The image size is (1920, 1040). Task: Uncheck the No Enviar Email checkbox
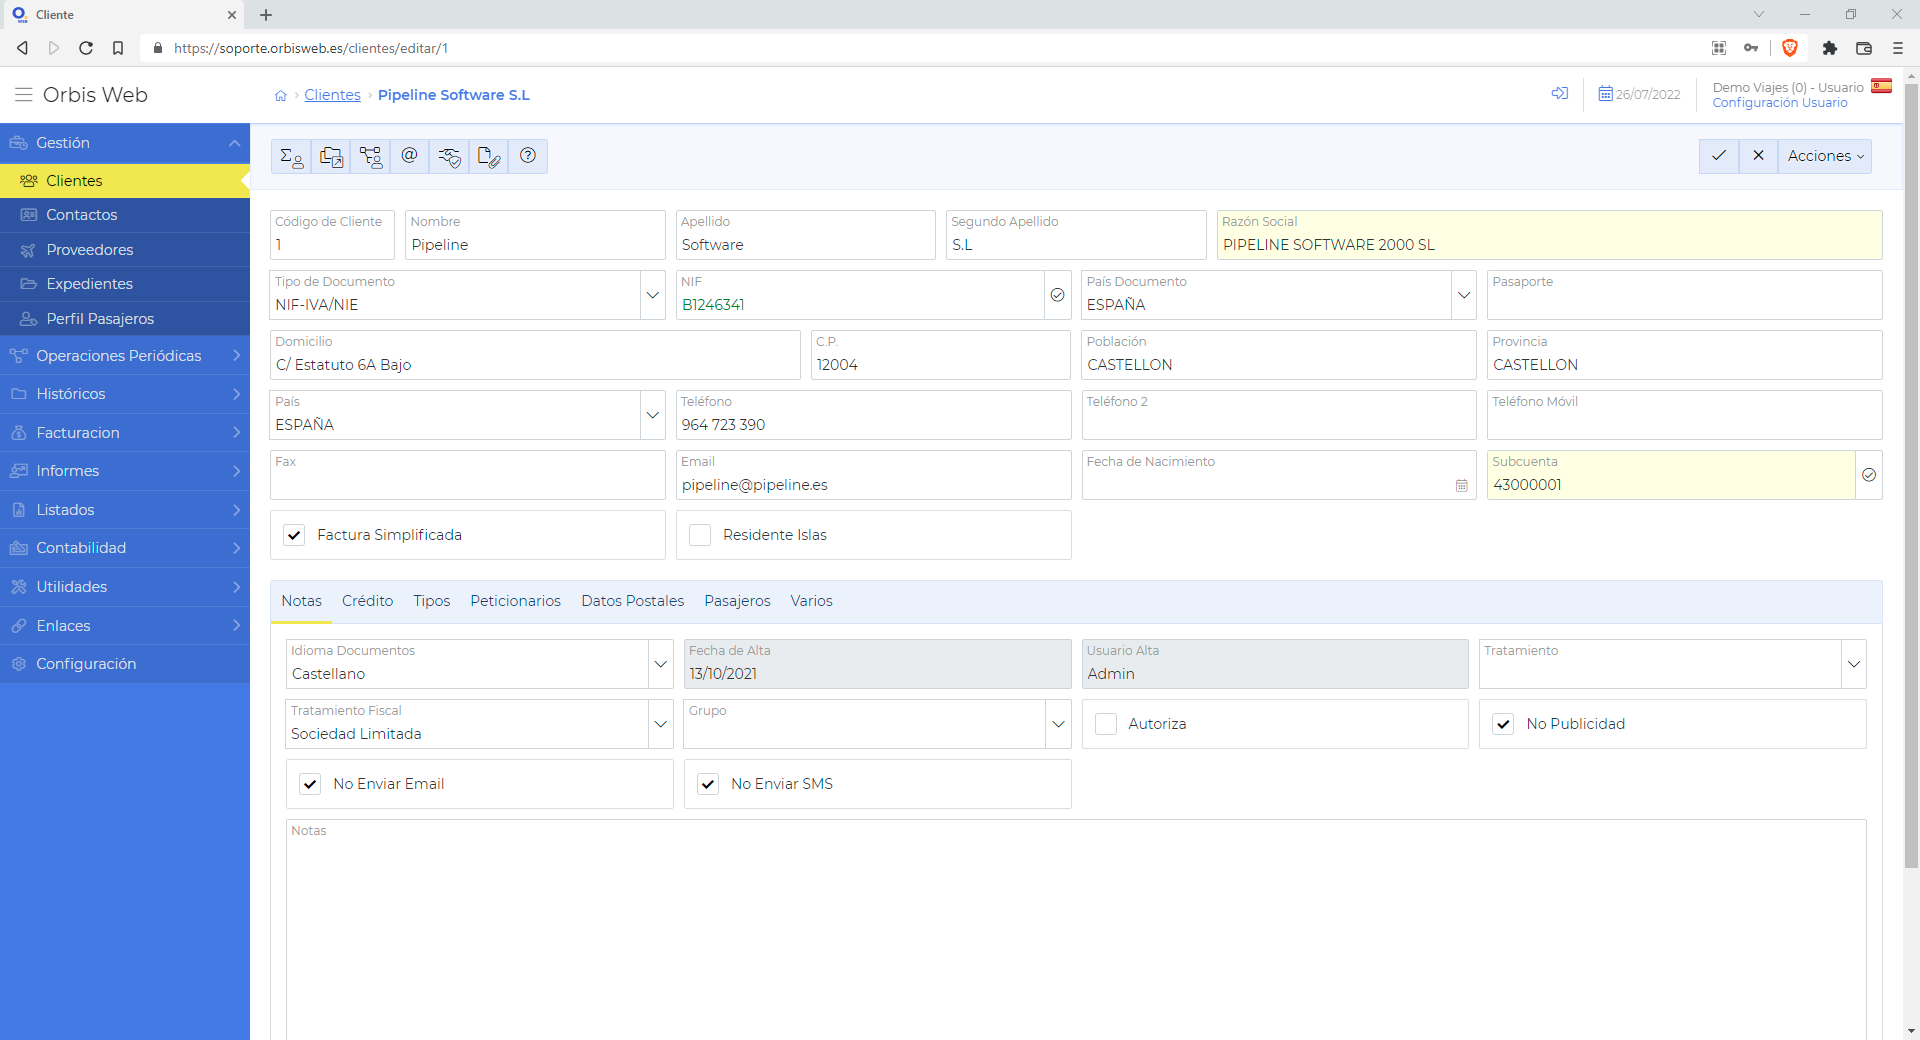[310, 784]
